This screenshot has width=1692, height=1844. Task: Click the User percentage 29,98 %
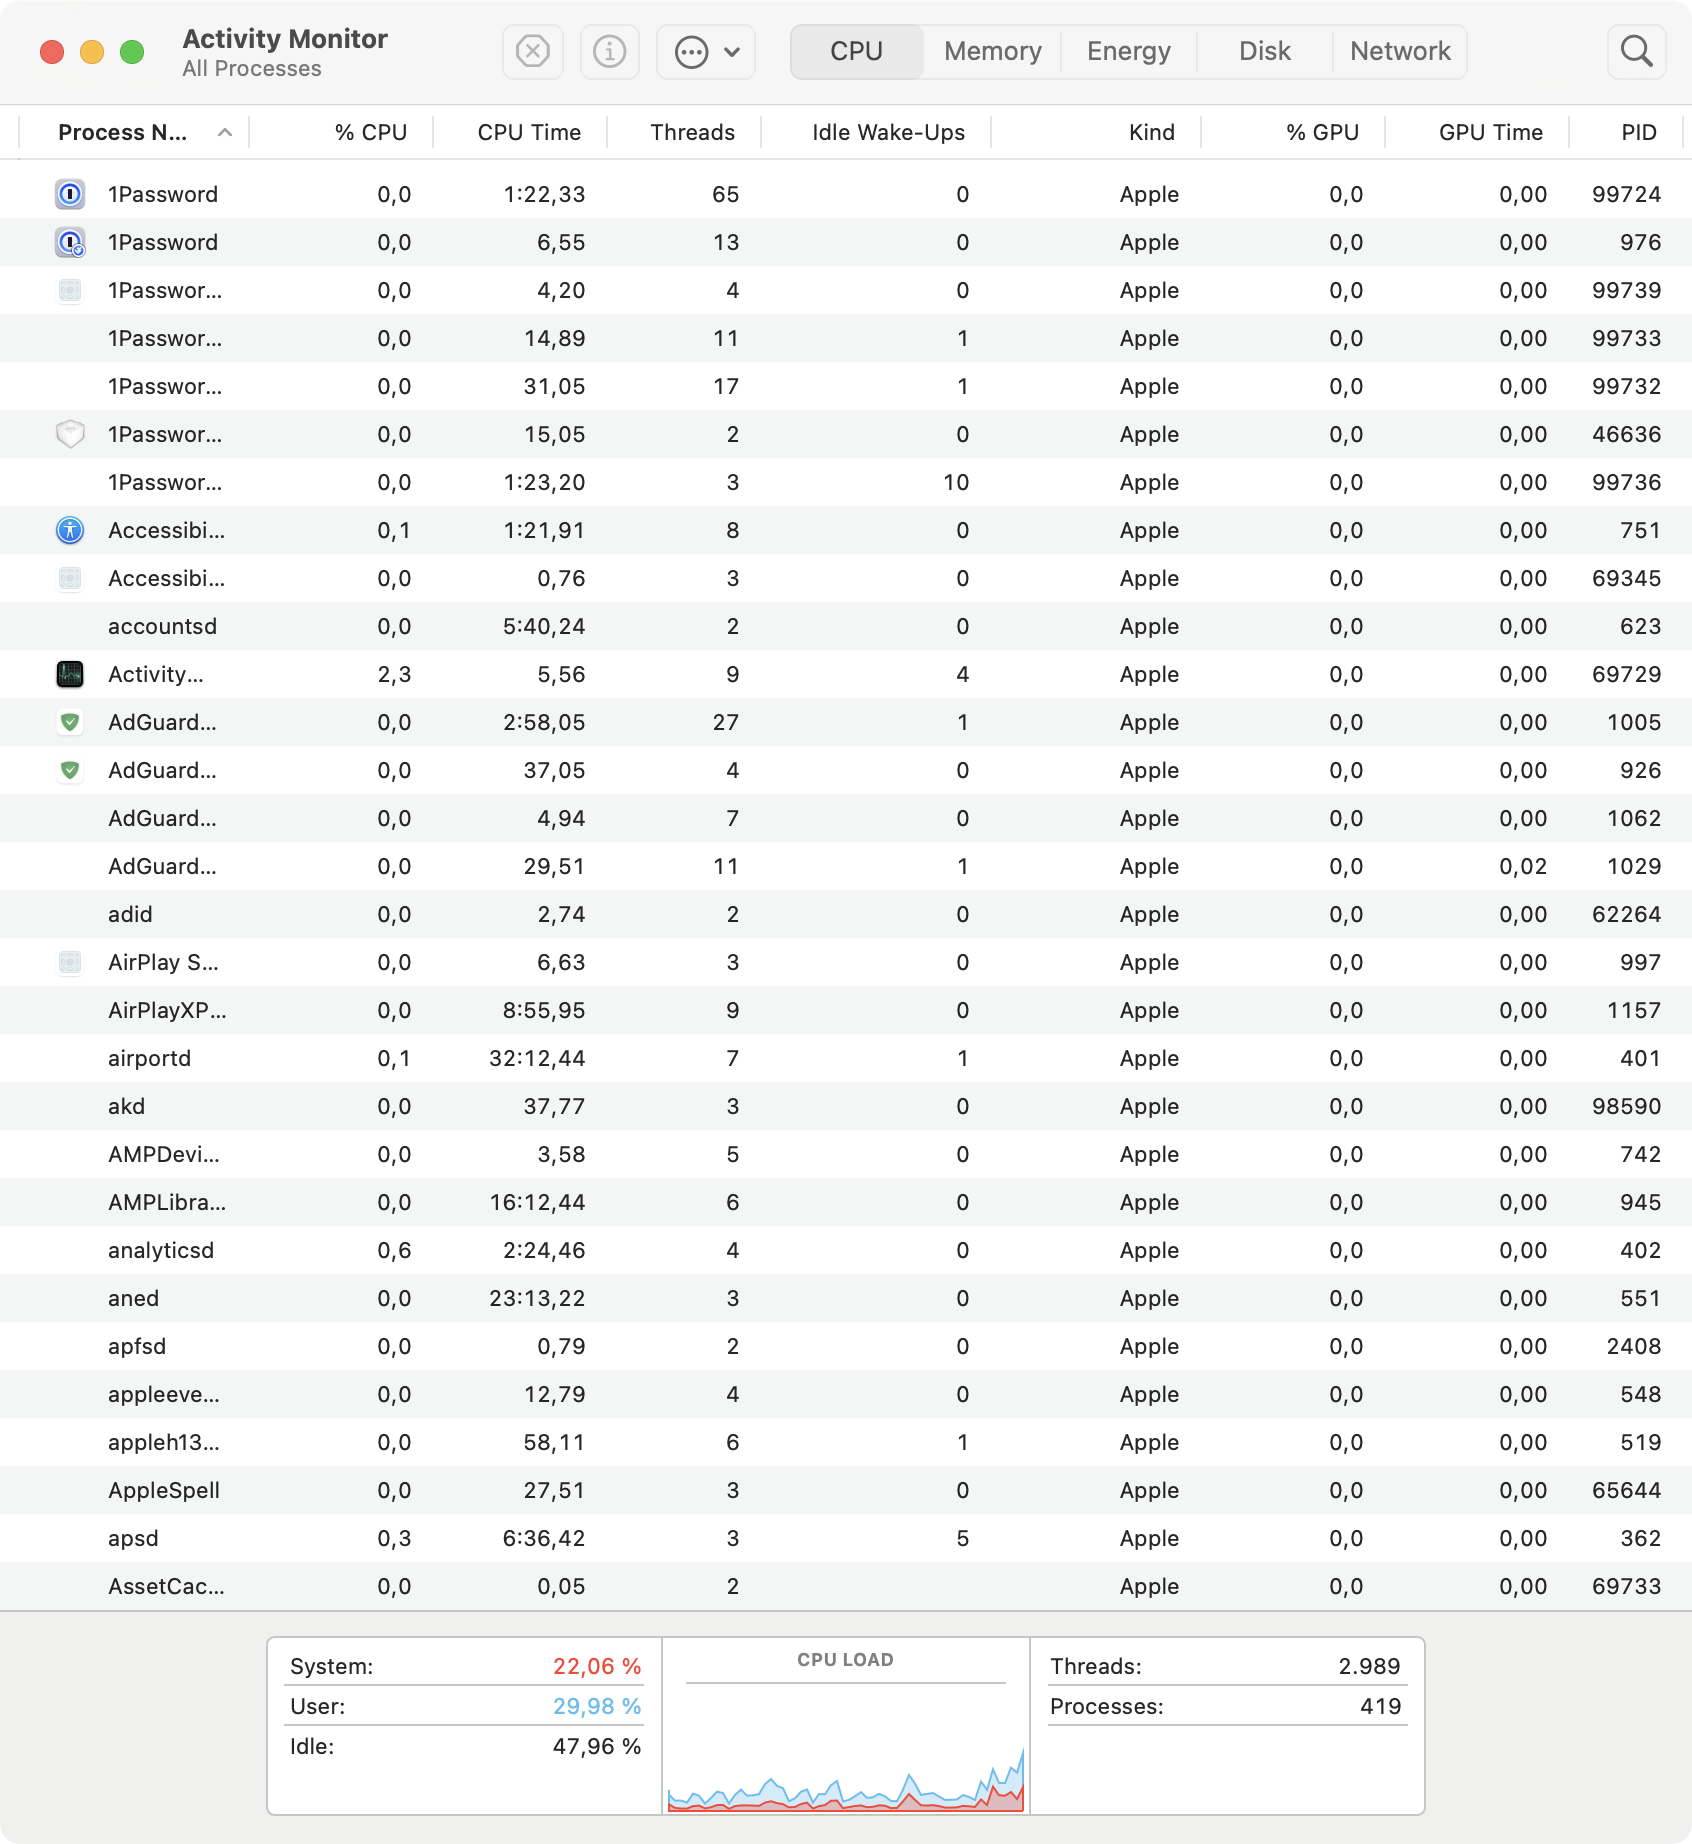pyautogui.click(x=597, y=1706)
